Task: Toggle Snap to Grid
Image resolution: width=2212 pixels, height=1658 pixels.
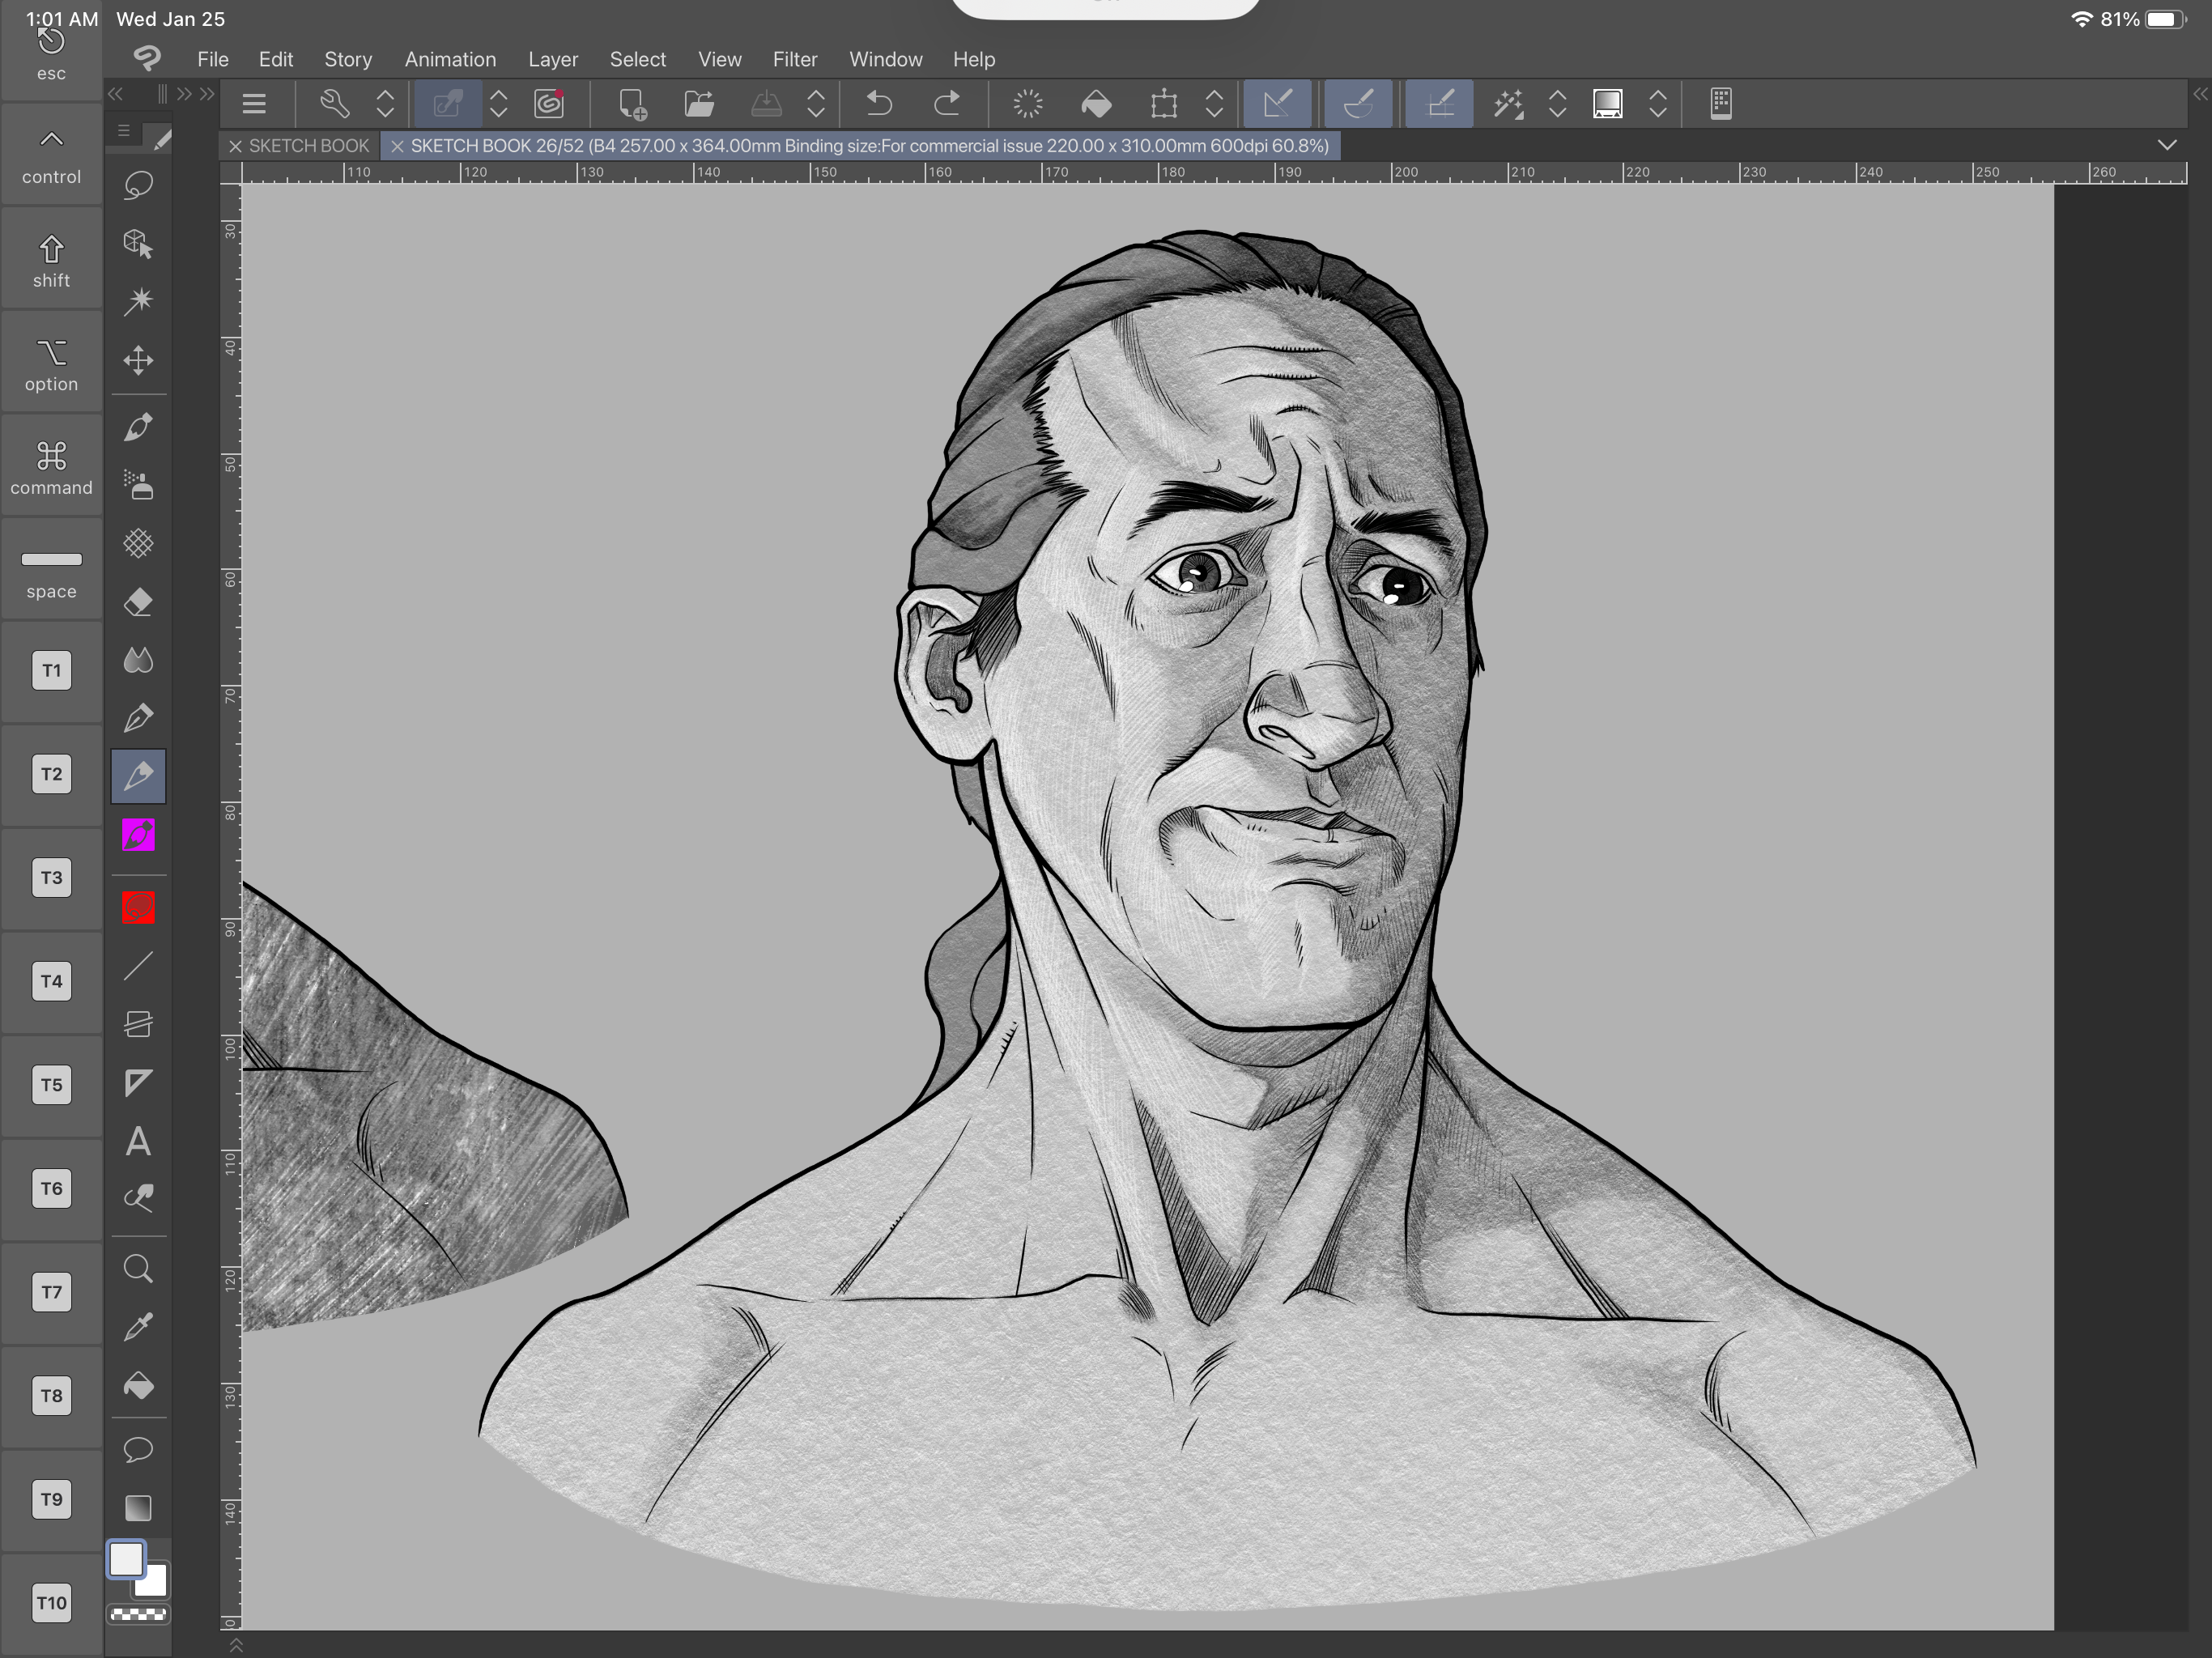Action: (x=1439, y=104)
